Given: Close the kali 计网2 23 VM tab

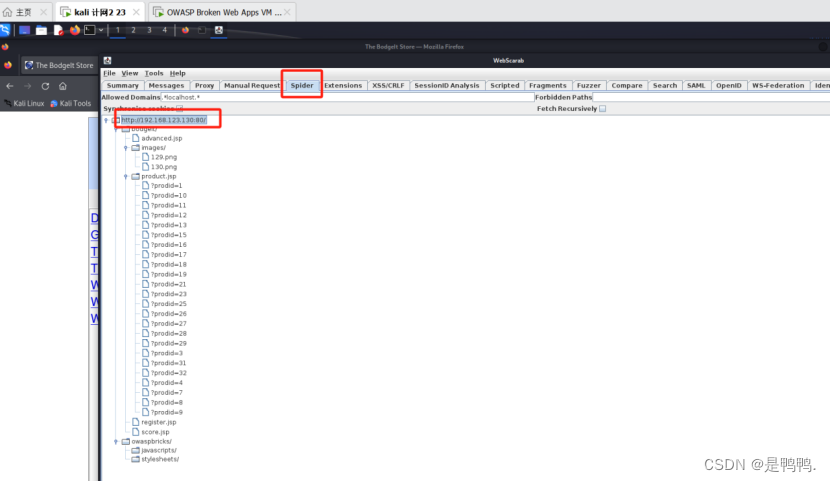Looking at the screenshot, I should point(136,12).
